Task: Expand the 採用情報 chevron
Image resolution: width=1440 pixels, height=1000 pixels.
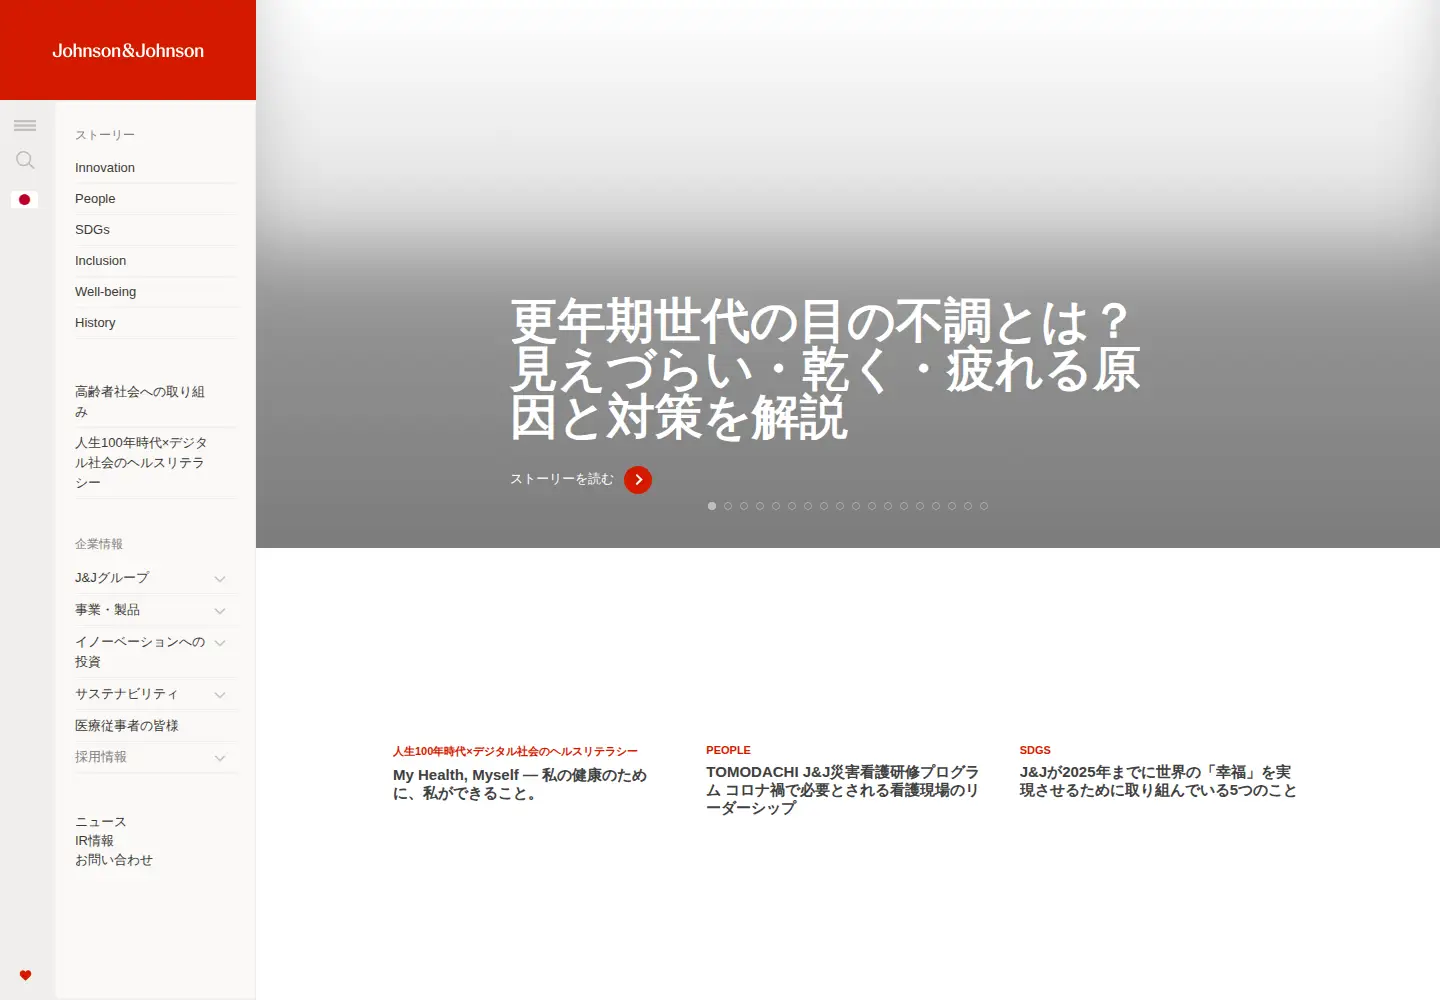Action: click(x=220, y=758)
